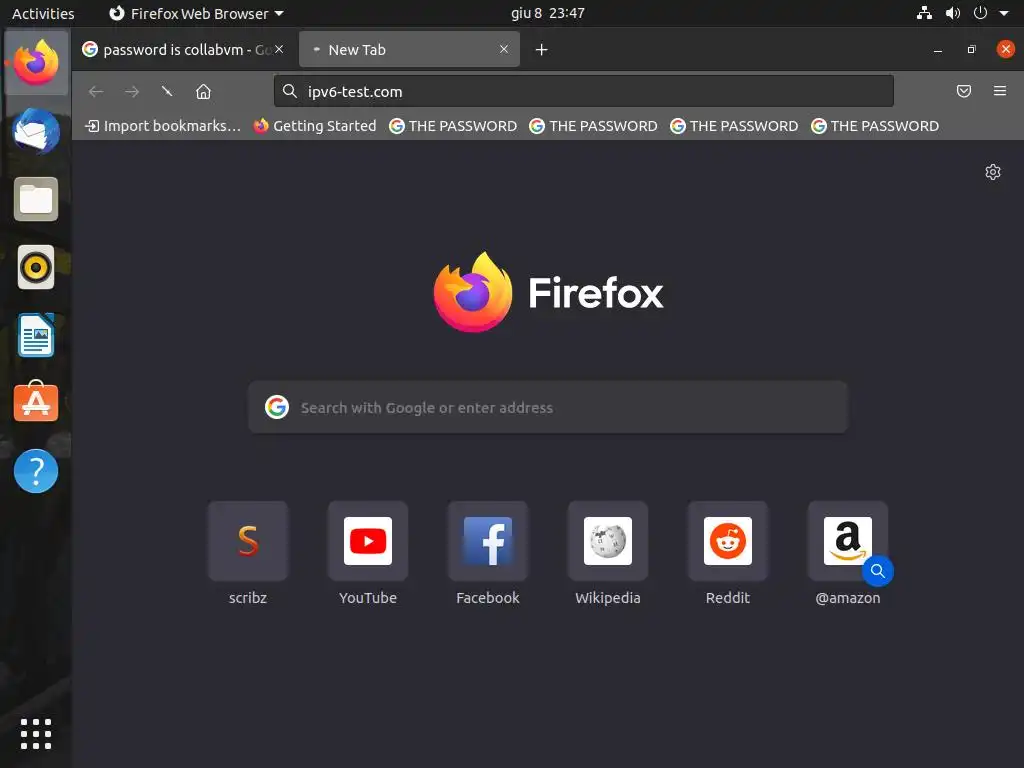Click the URL bar with ipv6-test.com
This screenshot has width=1024, height=768.
(583, 91)
